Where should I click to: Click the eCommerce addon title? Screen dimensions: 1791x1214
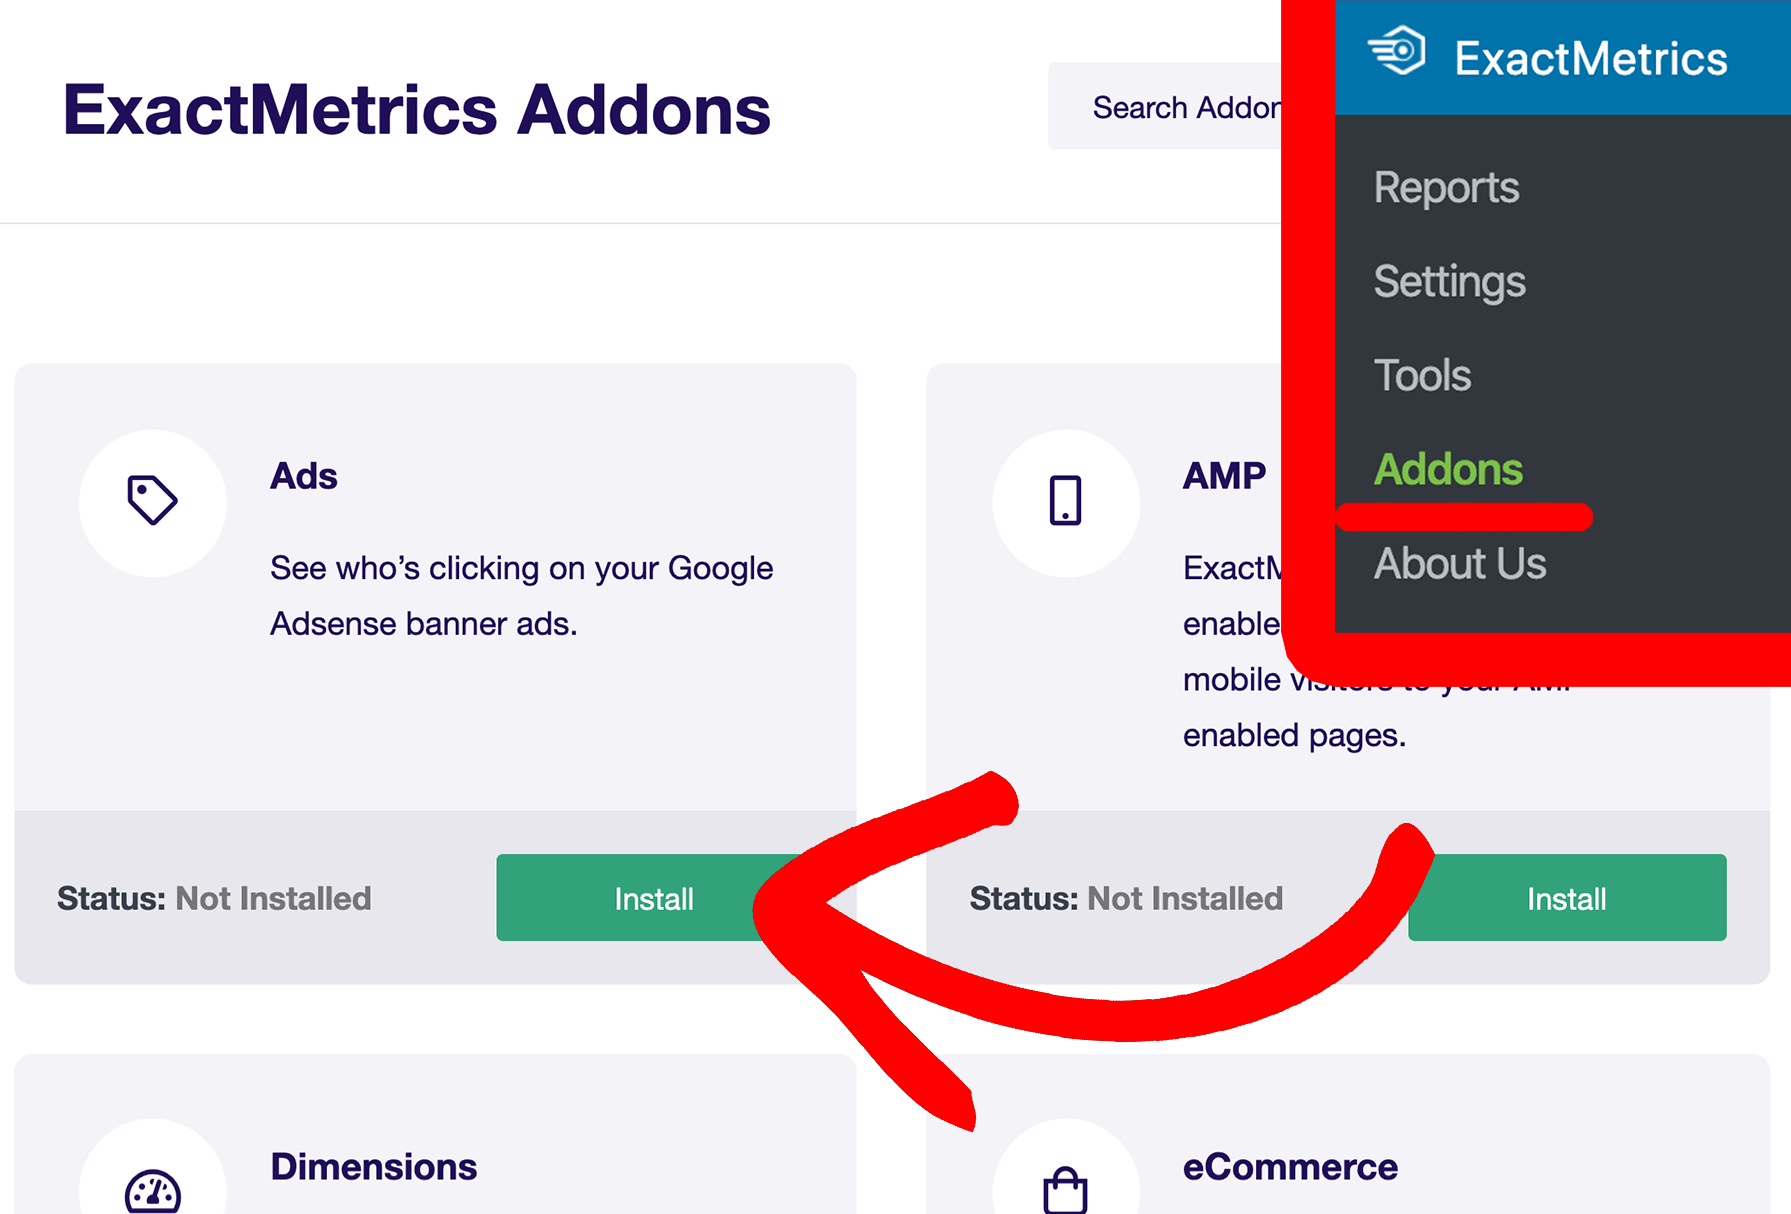1290,1167
